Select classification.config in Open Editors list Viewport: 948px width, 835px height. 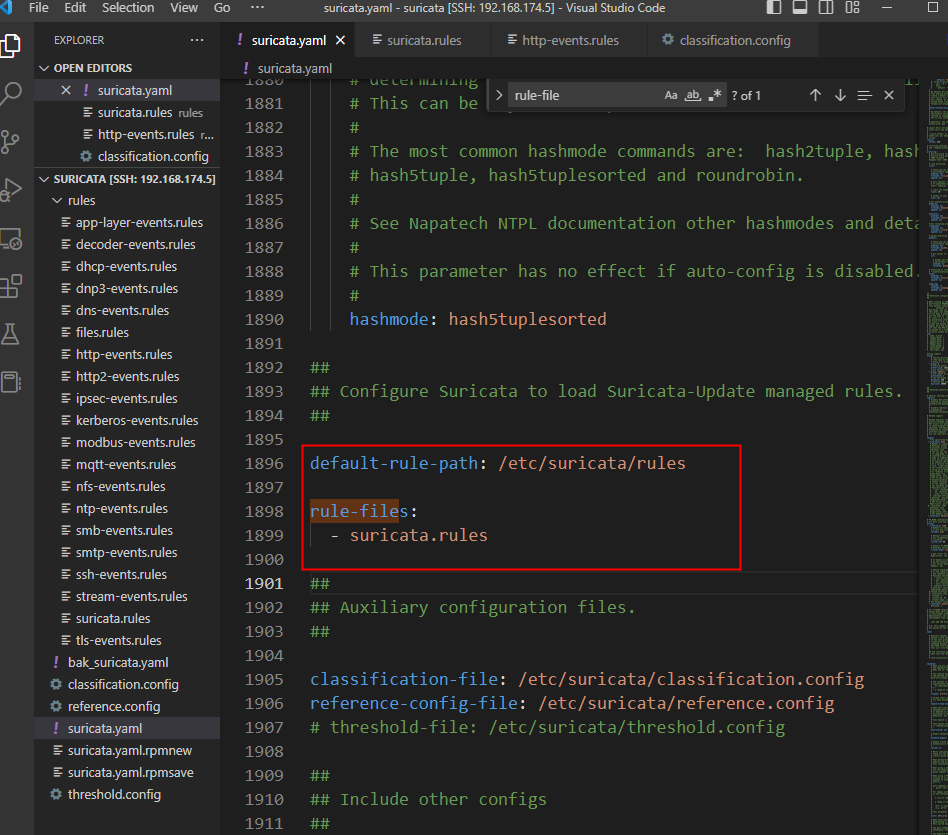[x=127, y=157]
